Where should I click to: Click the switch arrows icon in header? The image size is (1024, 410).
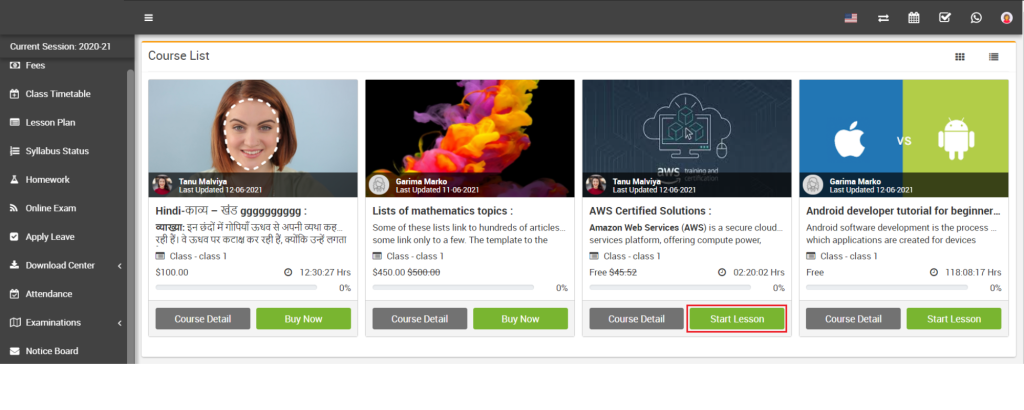point(883,18)
